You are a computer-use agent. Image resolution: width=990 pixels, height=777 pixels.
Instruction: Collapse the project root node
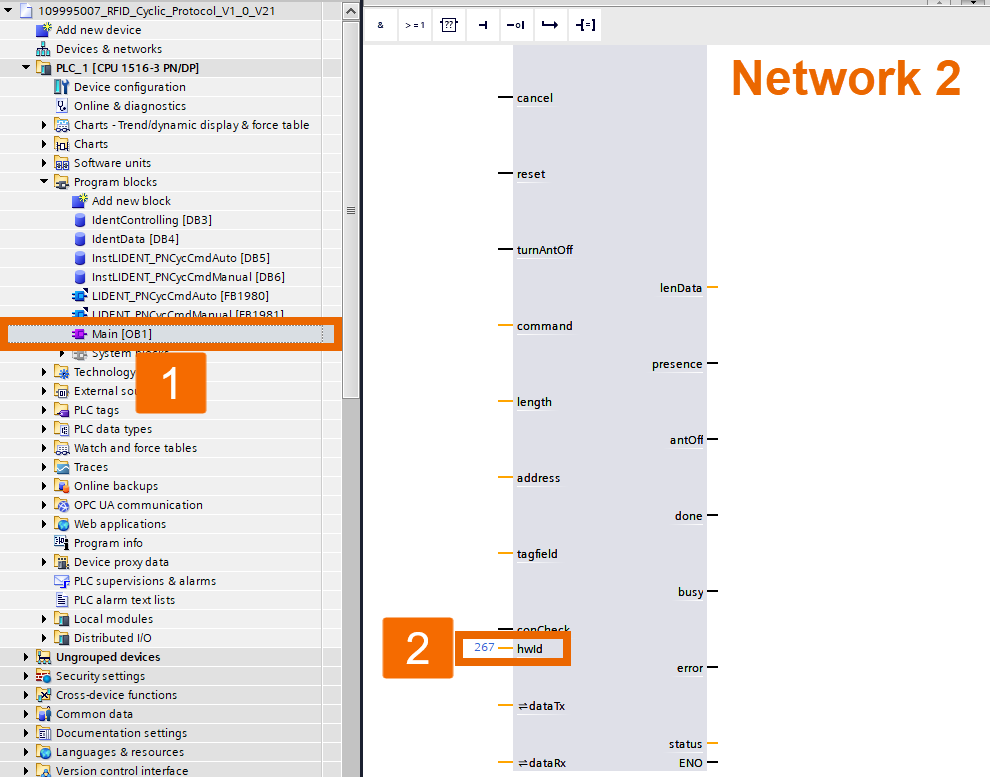pos(8,10)
